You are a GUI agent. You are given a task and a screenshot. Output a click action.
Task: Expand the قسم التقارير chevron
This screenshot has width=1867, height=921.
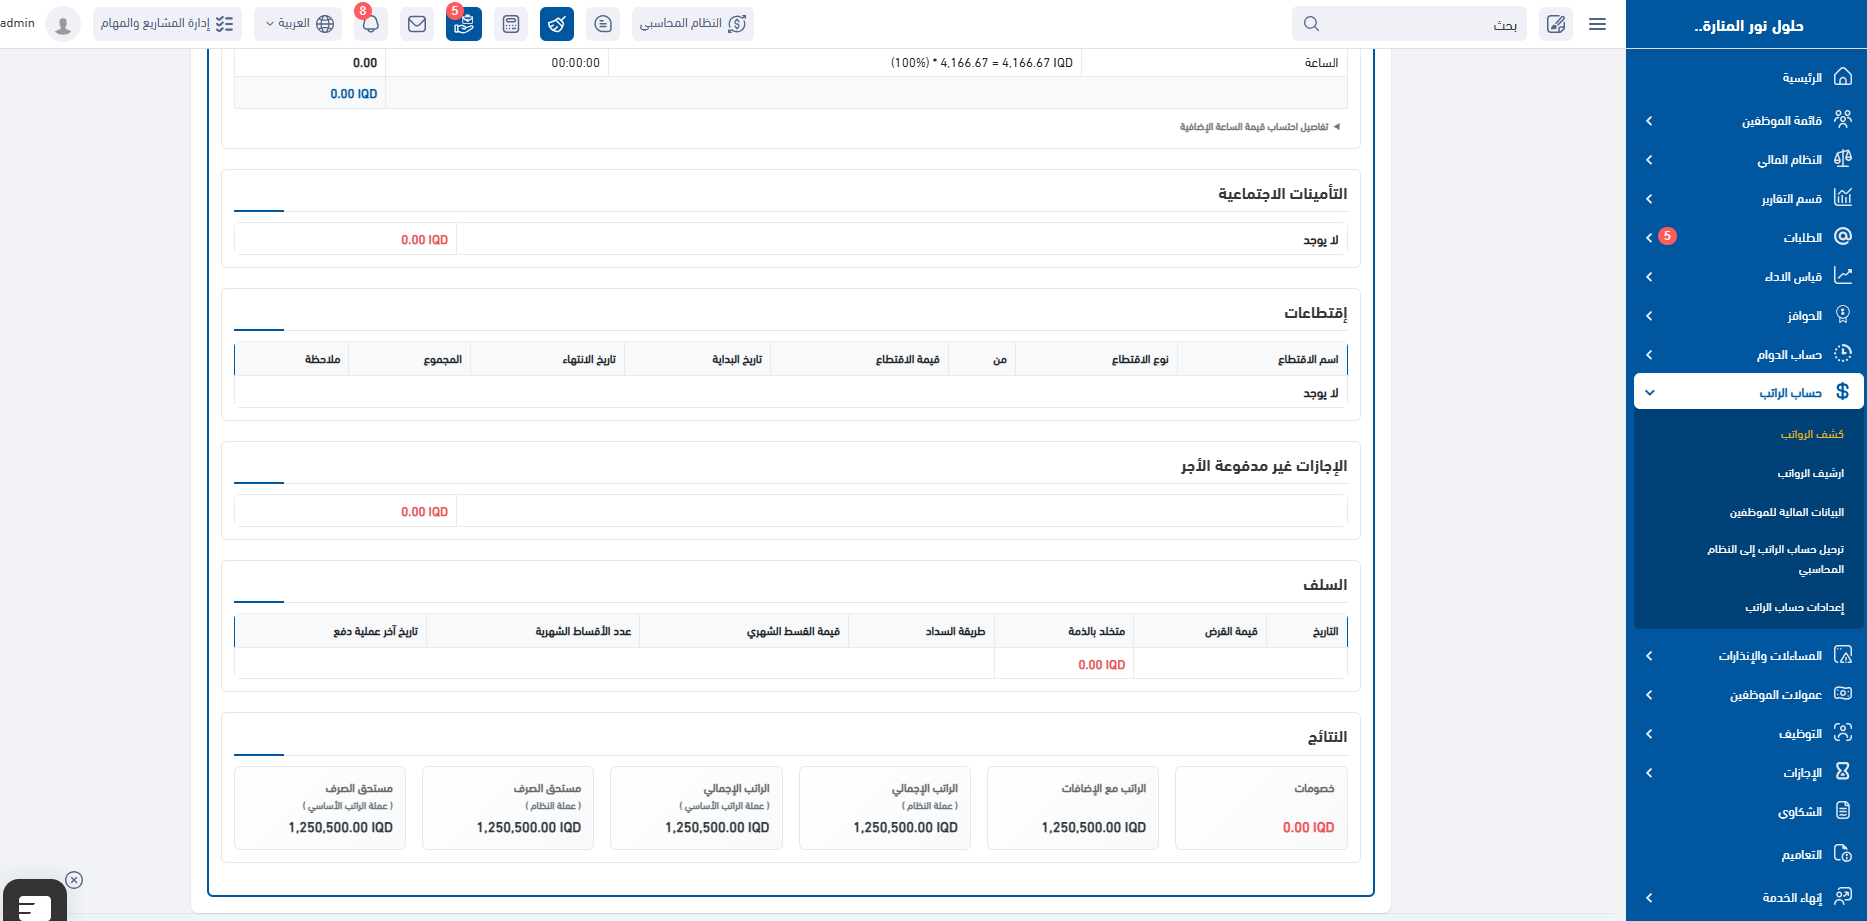pos(1649,199)
